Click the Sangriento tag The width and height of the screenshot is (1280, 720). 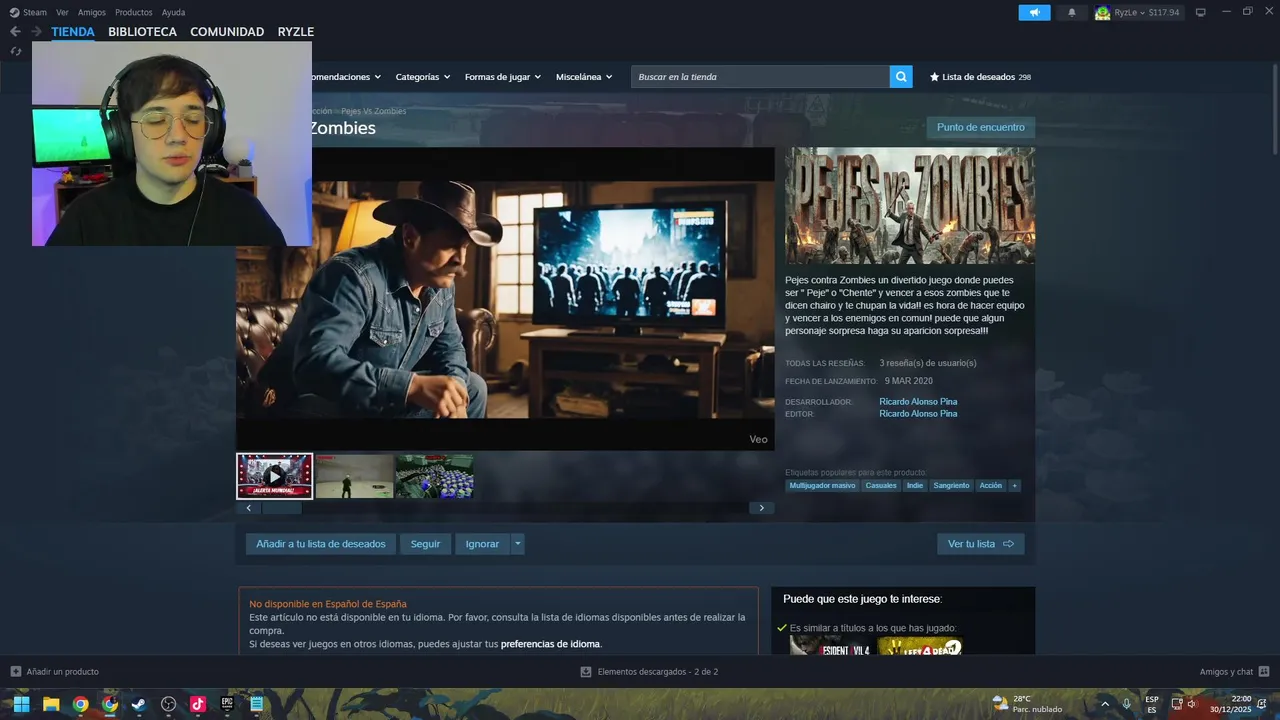(951, 486)
